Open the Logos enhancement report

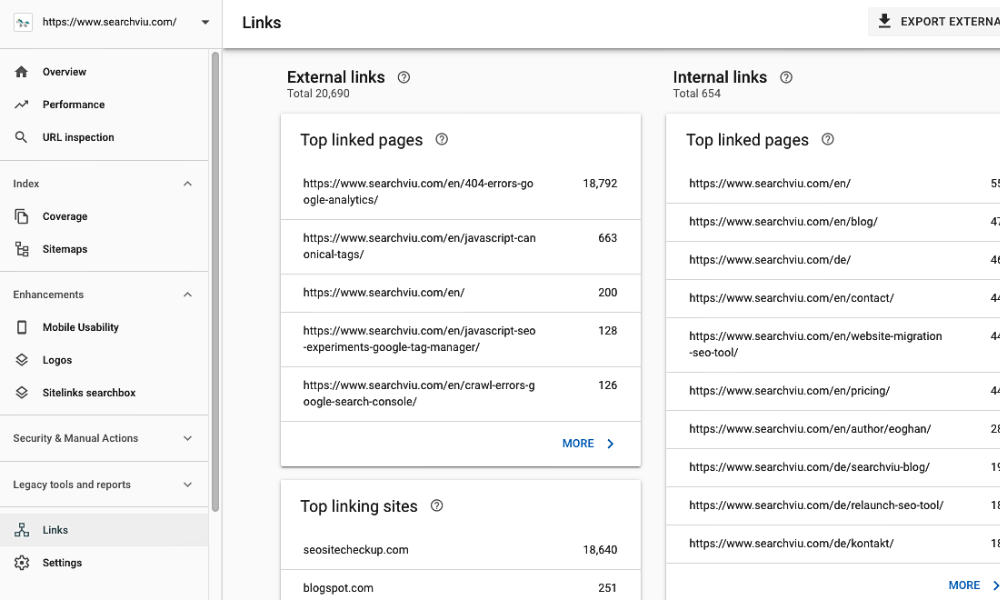coord(104,360)
